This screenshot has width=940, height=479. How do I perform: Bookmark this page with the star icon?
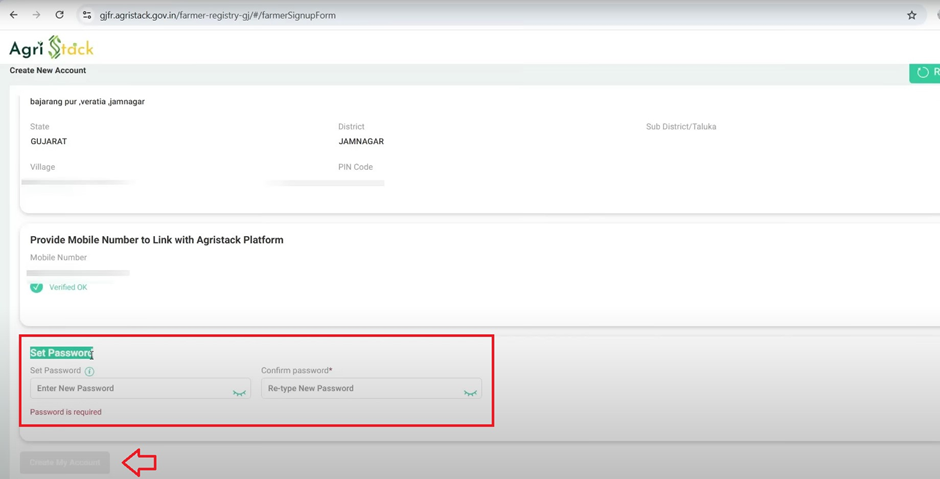[912, 15]
